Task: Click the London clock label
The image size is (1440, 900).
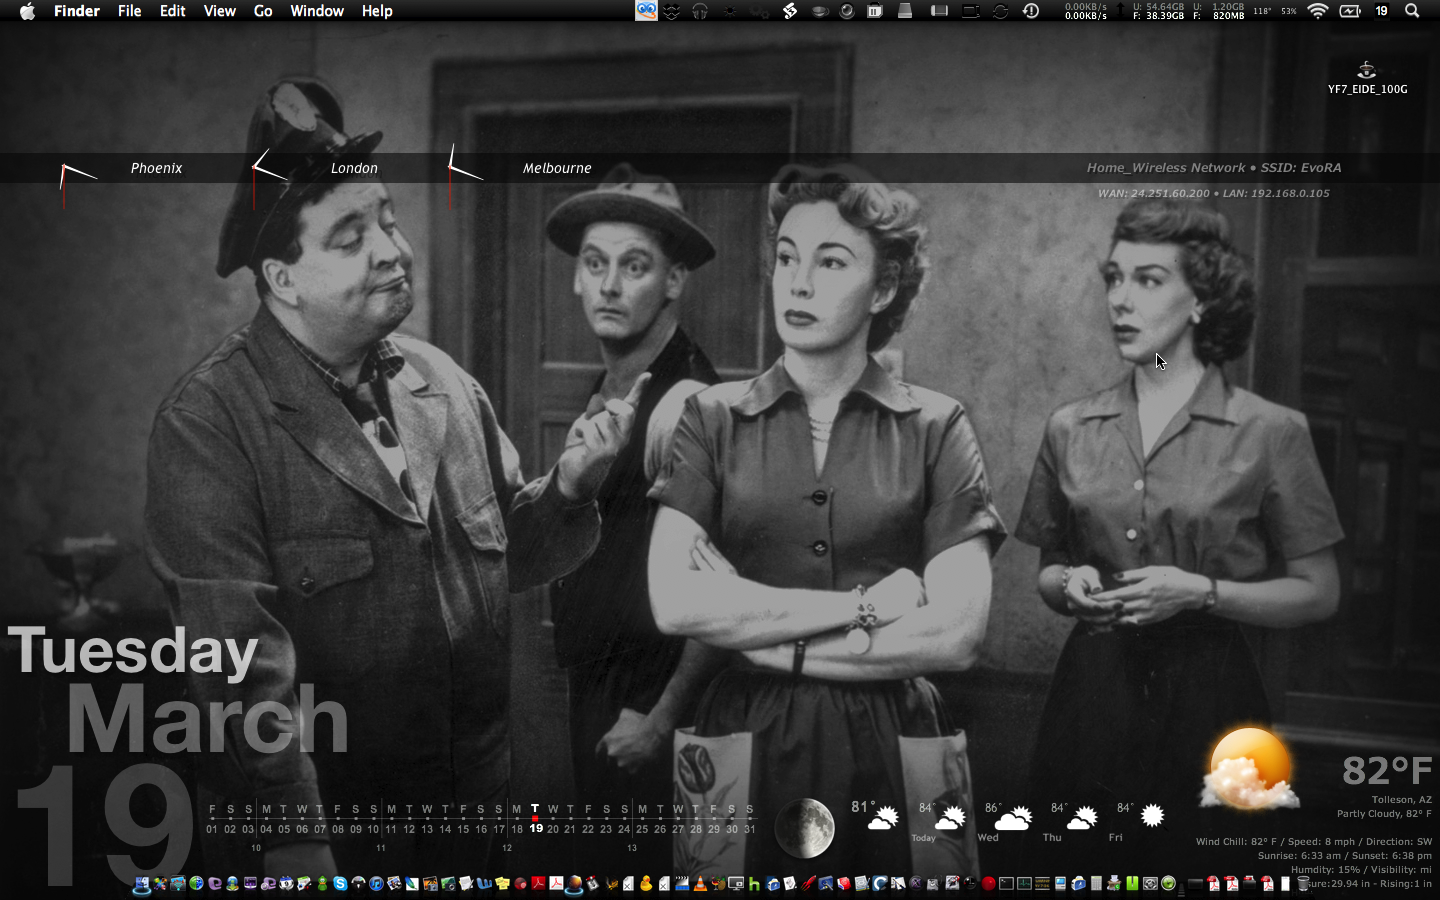Action: tap(355, 168)
